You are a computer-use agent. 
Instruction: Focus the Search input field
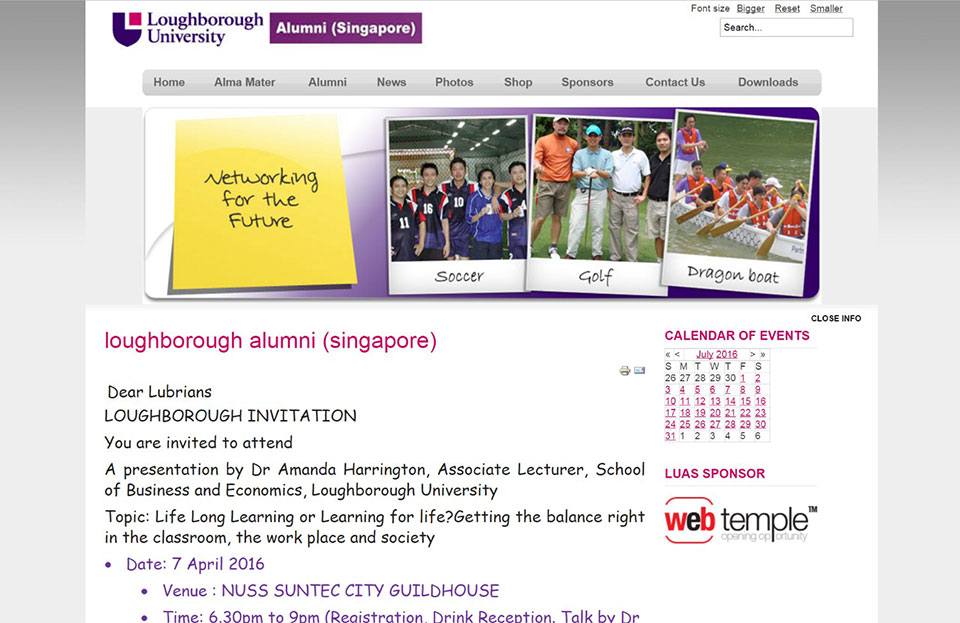pos(786,28)
